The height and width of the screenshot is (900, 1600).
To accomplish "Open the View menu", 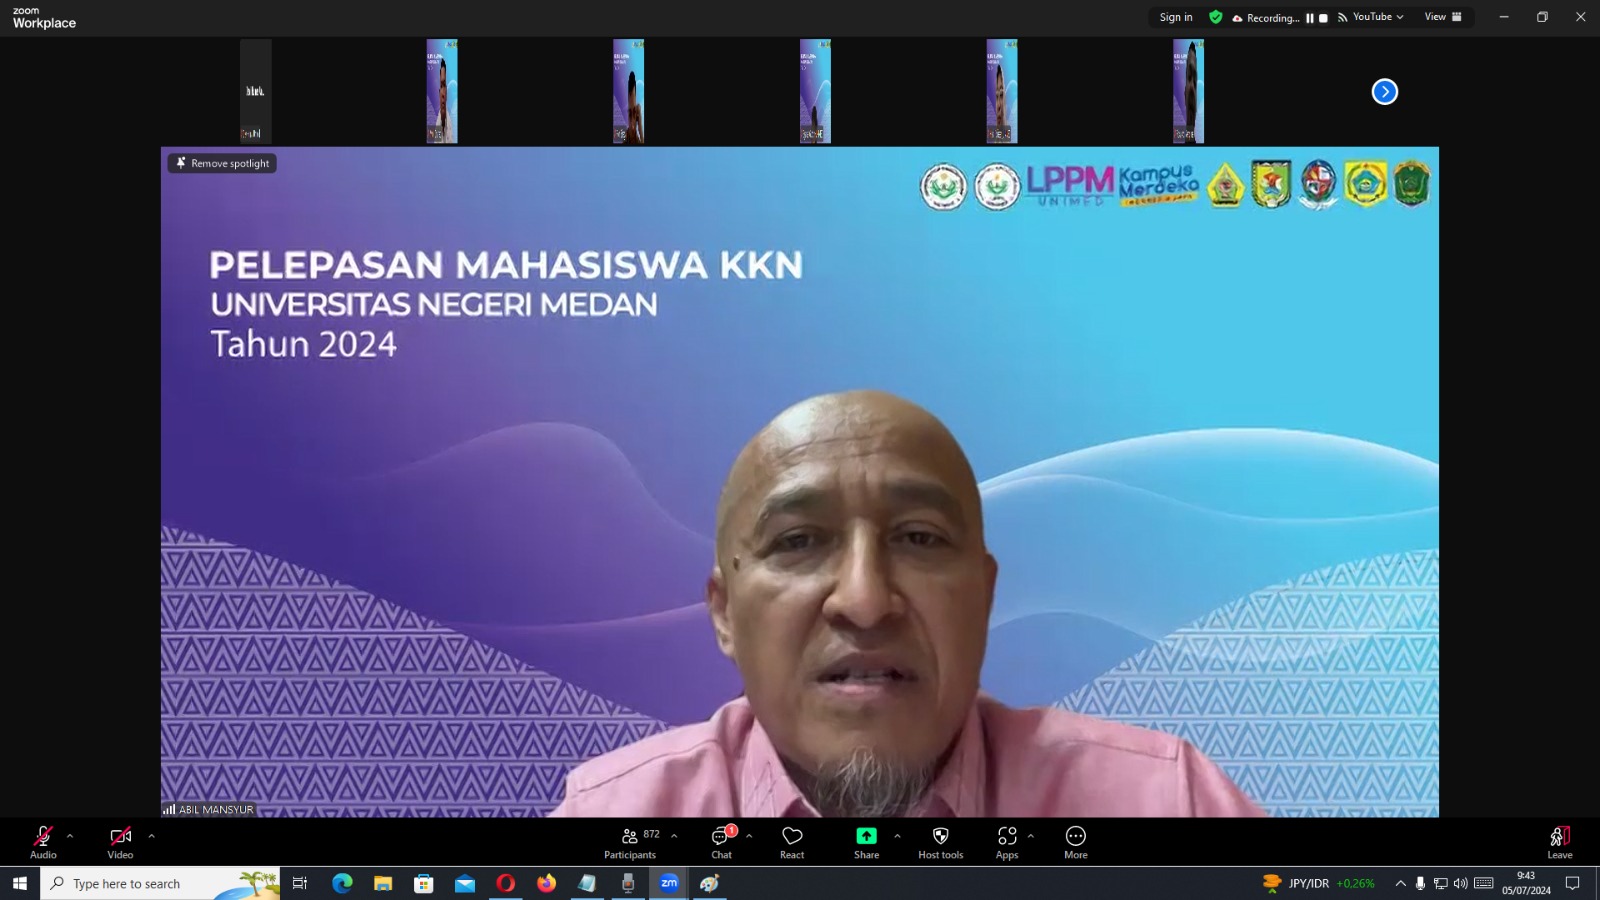I will pos(1437,16).
